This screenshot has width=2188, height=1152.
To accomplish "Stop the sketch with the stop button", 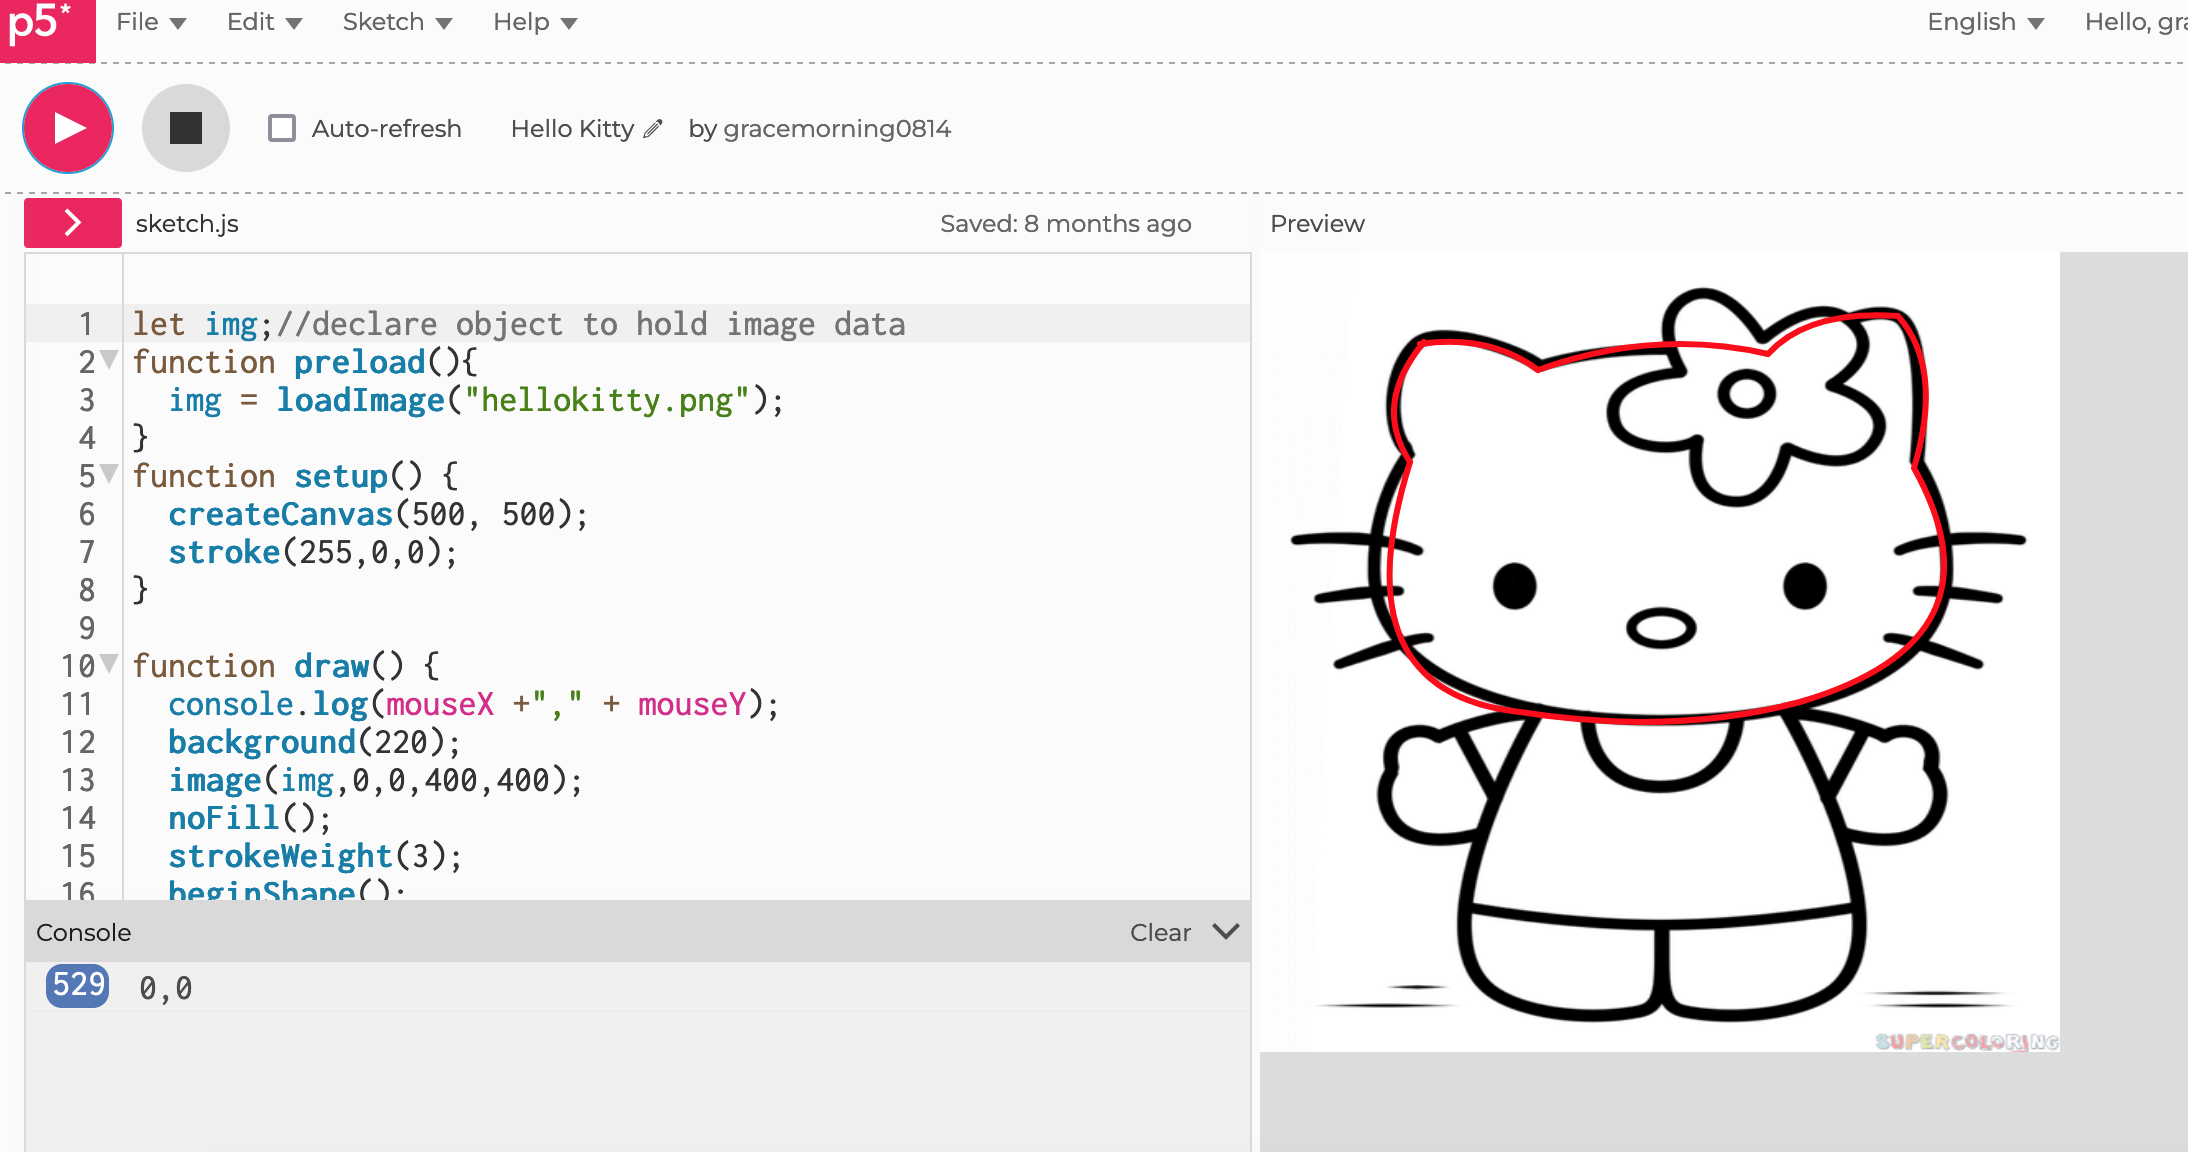I will coord(186,128).
